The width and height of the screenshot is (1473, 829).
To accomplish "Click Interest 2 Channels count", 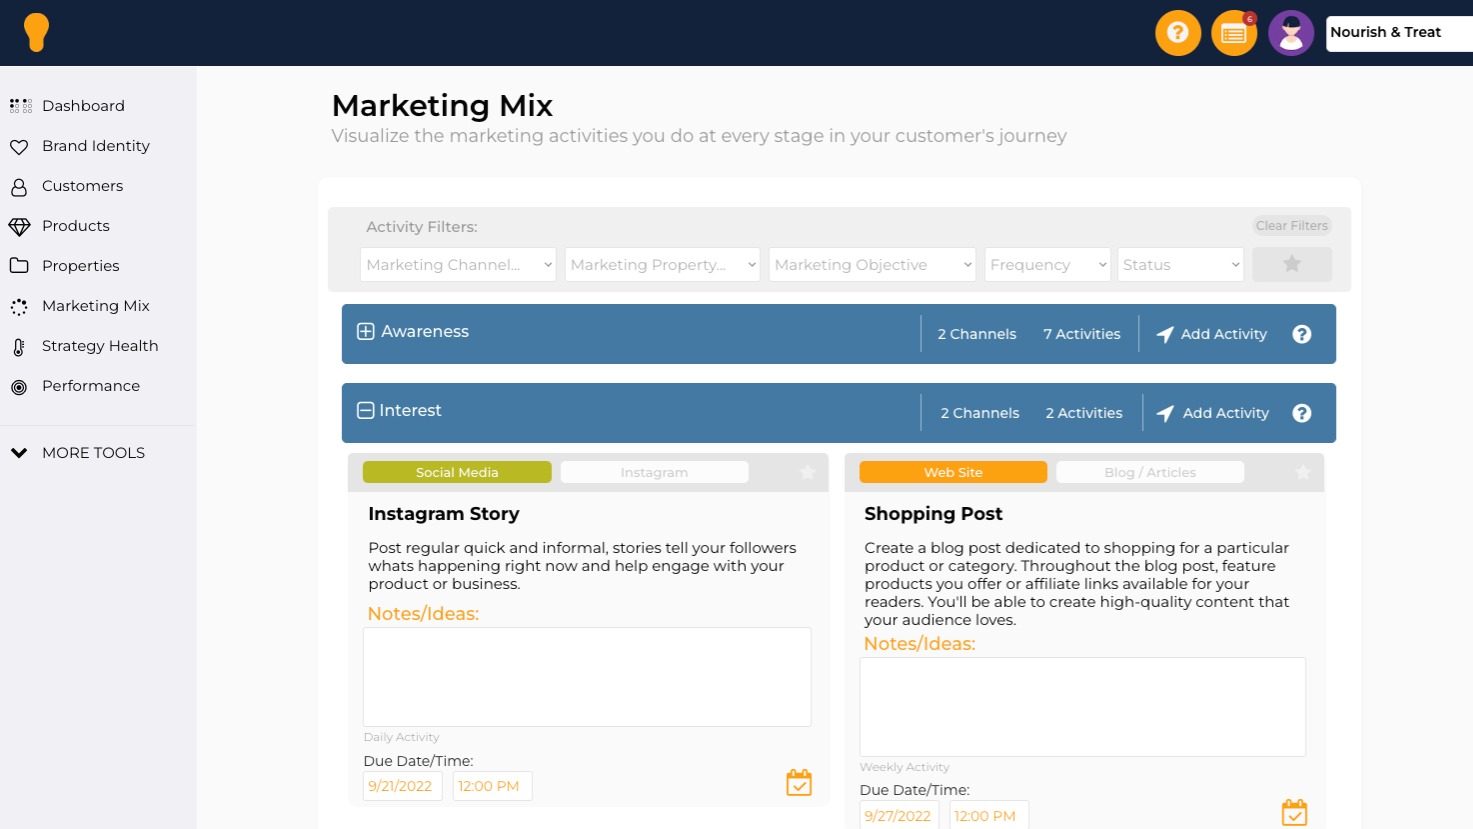I will tap(980, 413).
